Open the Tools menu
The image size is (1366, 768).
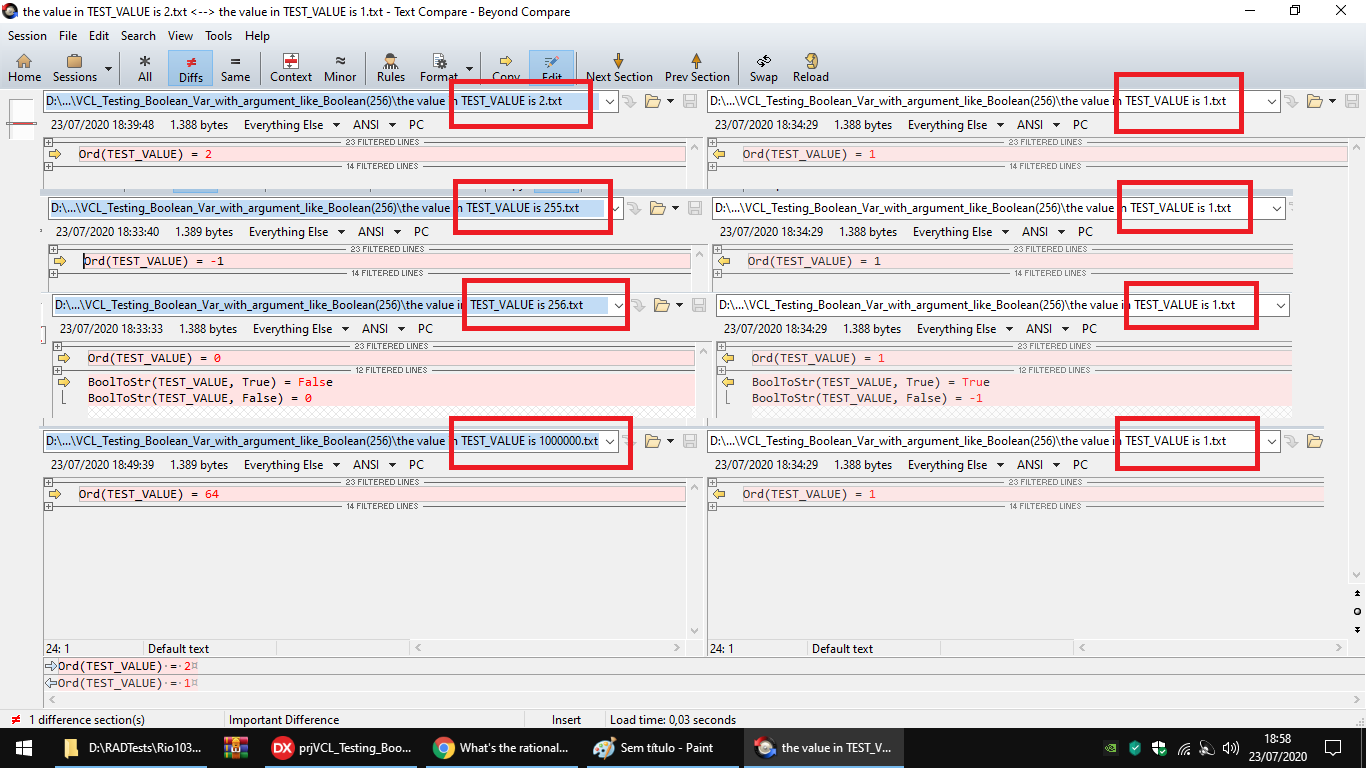[x=219, y=36]
